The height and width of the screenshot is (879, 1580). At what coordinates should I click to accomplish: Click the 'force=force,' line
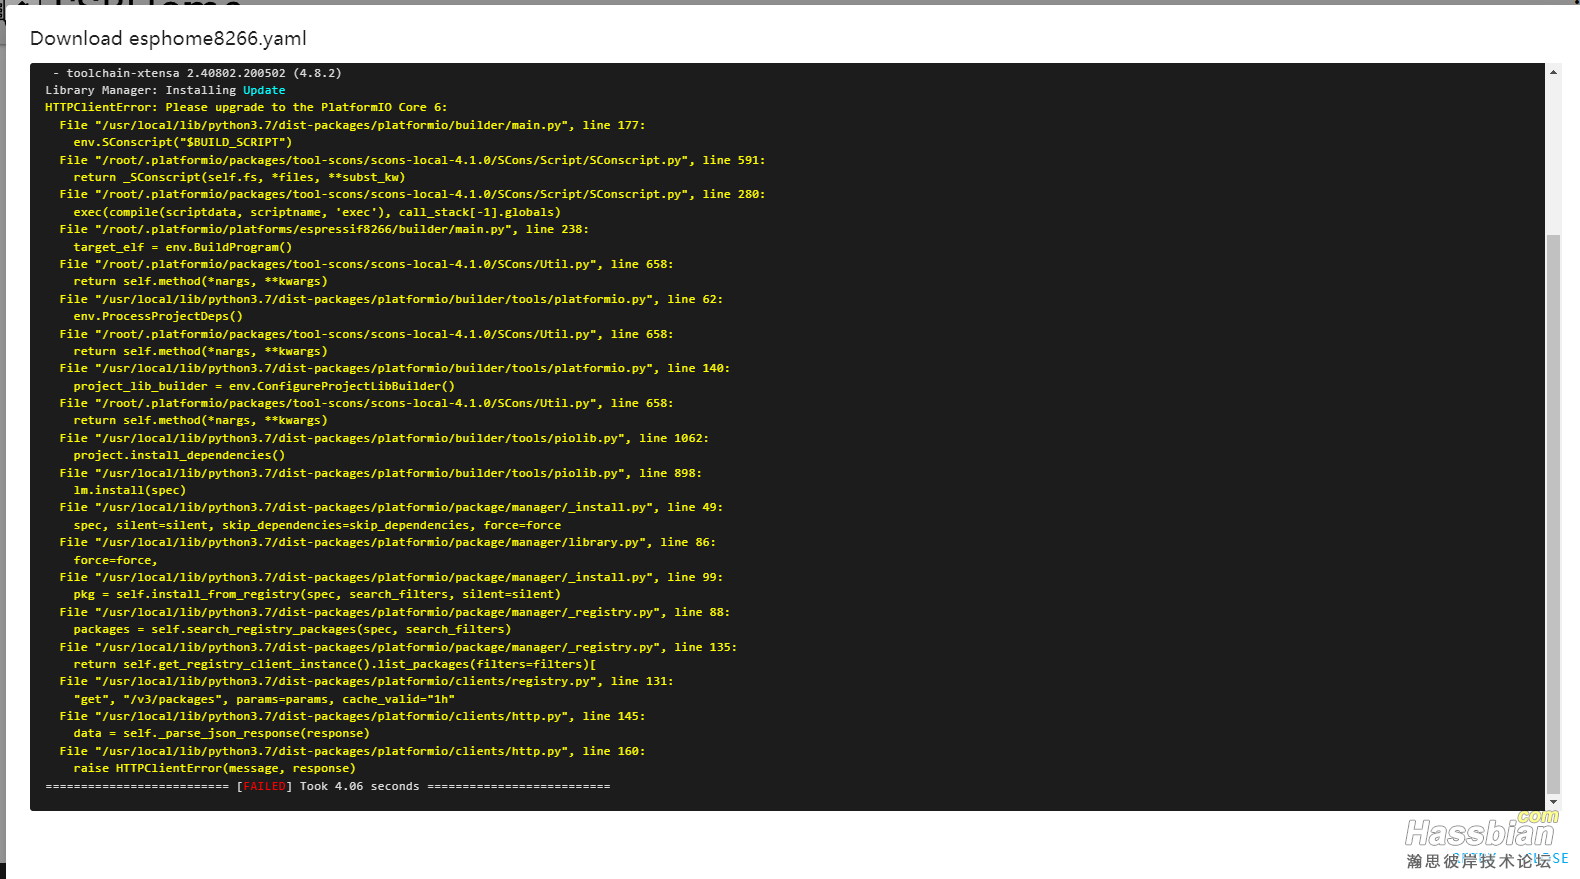115,560
